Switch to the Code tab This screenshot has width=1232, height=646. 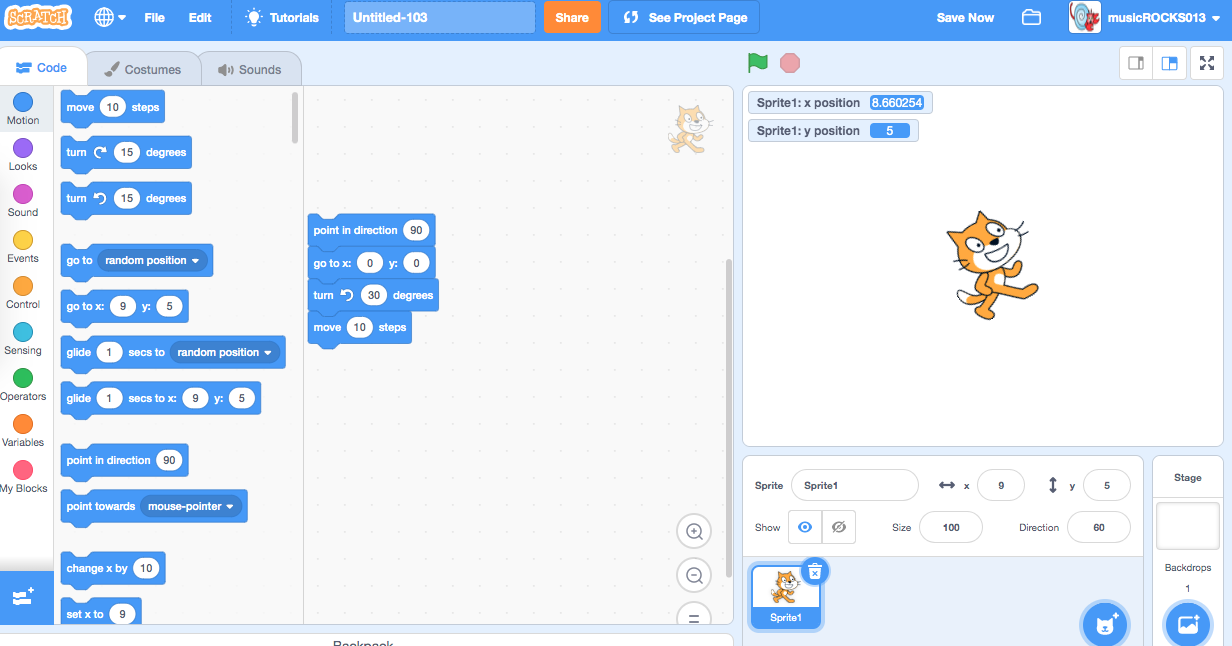42,68
